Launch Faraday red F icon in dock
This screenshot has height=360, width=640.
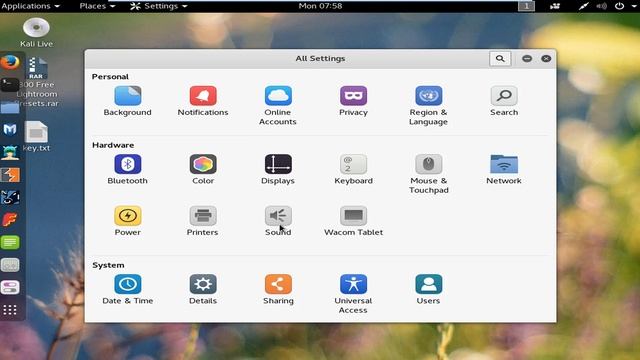pos(10,220)
